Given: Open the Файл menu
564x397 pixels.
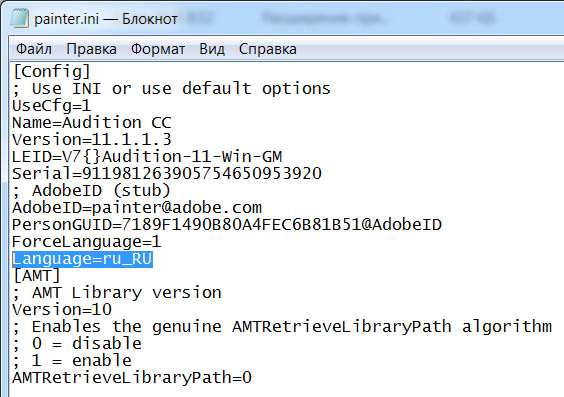Looking at the screenshot, I should [x=34, y=49].
